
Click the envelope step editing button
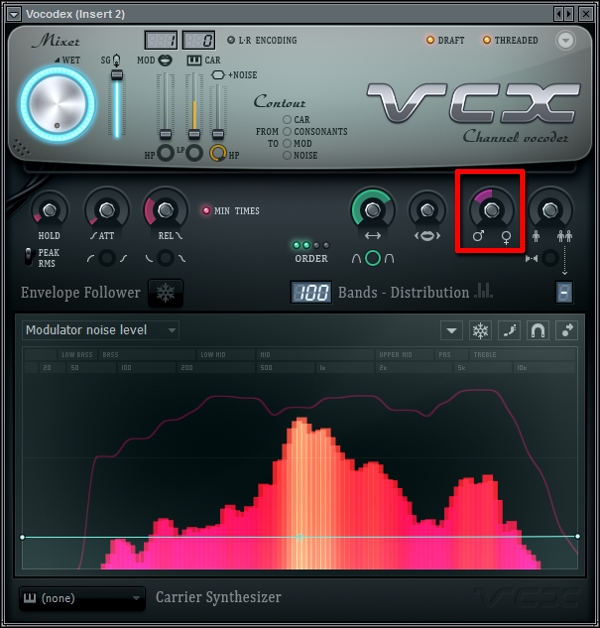[509, 330]
